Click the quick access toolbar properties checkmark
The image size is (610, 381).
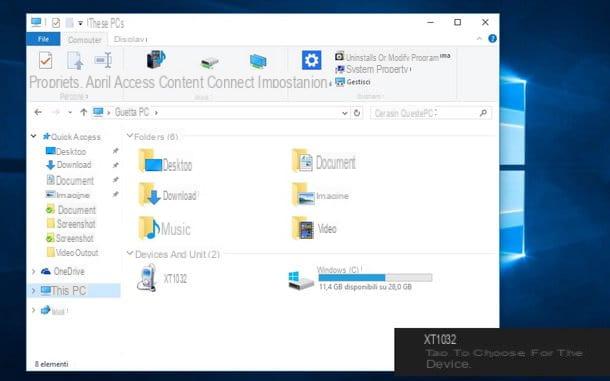(56, 23)
